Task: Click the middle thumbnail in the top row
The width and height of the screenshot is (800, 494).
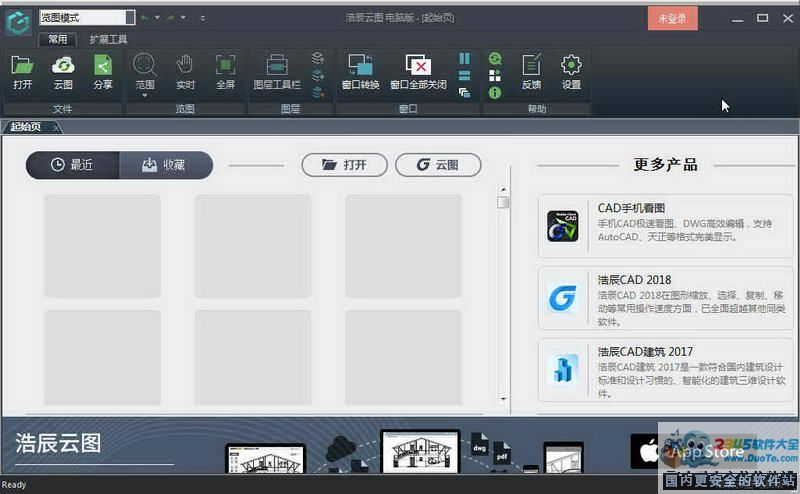Action: click(x=253, y=246)
